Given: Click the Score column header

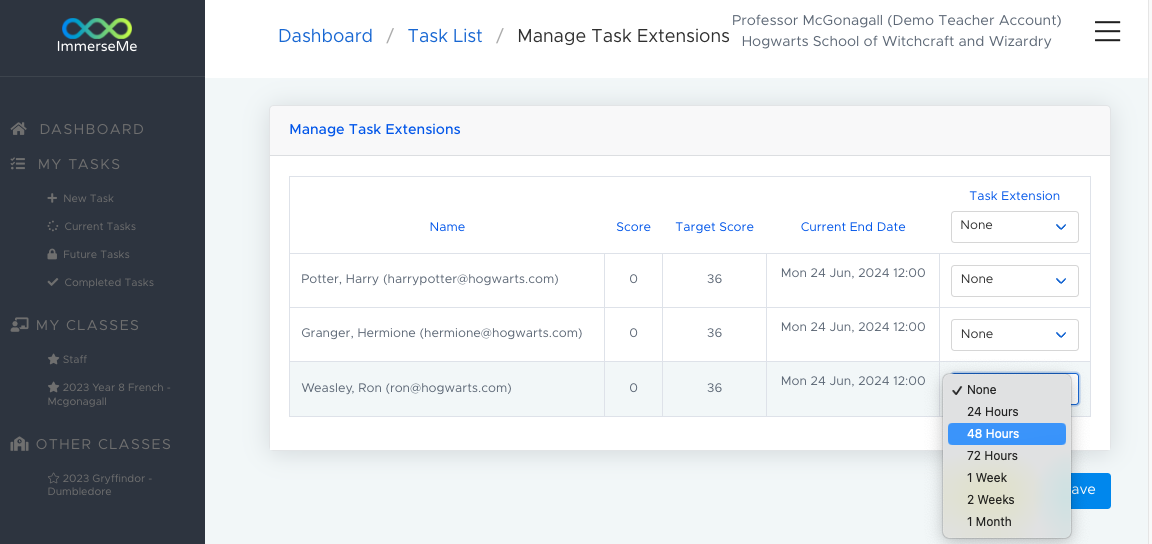Looking at the screenshot, I should tap(633, 226).
